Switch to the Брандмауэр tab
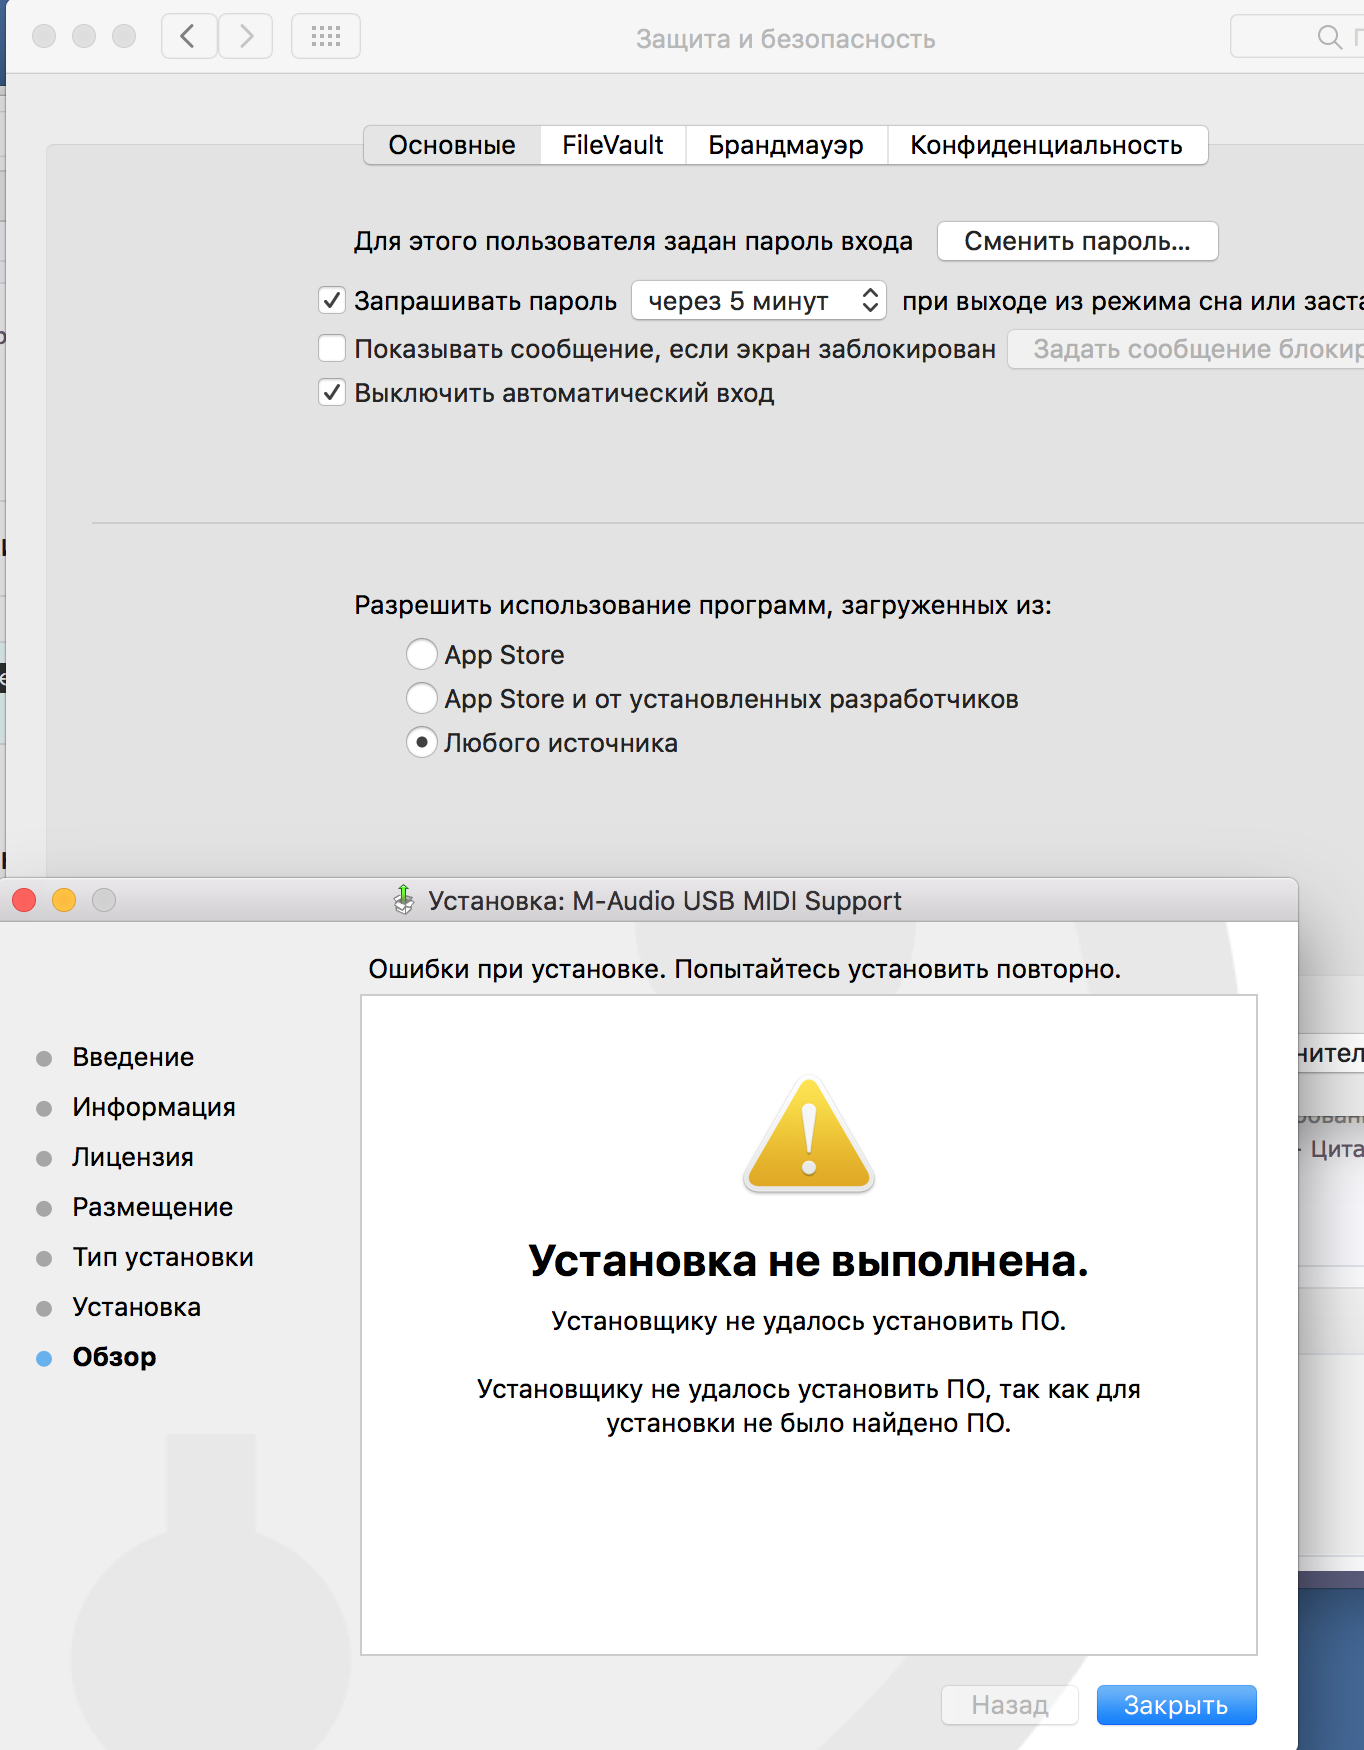The height and width of the screenshot is (1750, 1364). click(786, 145)
